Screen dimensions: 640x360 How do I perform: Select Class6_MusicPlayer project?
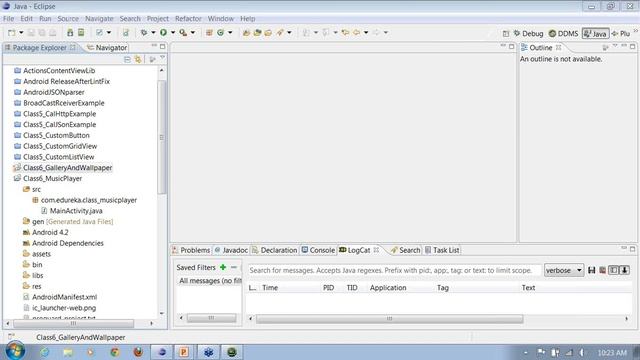point(52,179)
